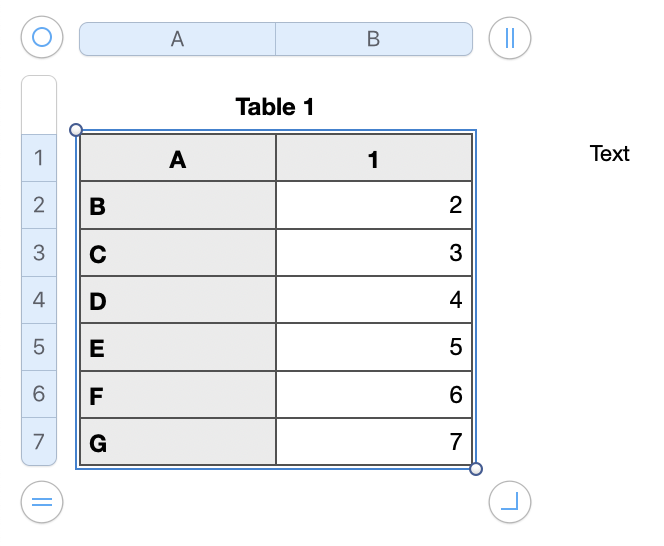The width and height of the screenshot is (664, 546).
Task: Select the cell labeled D
Action: 177,300
